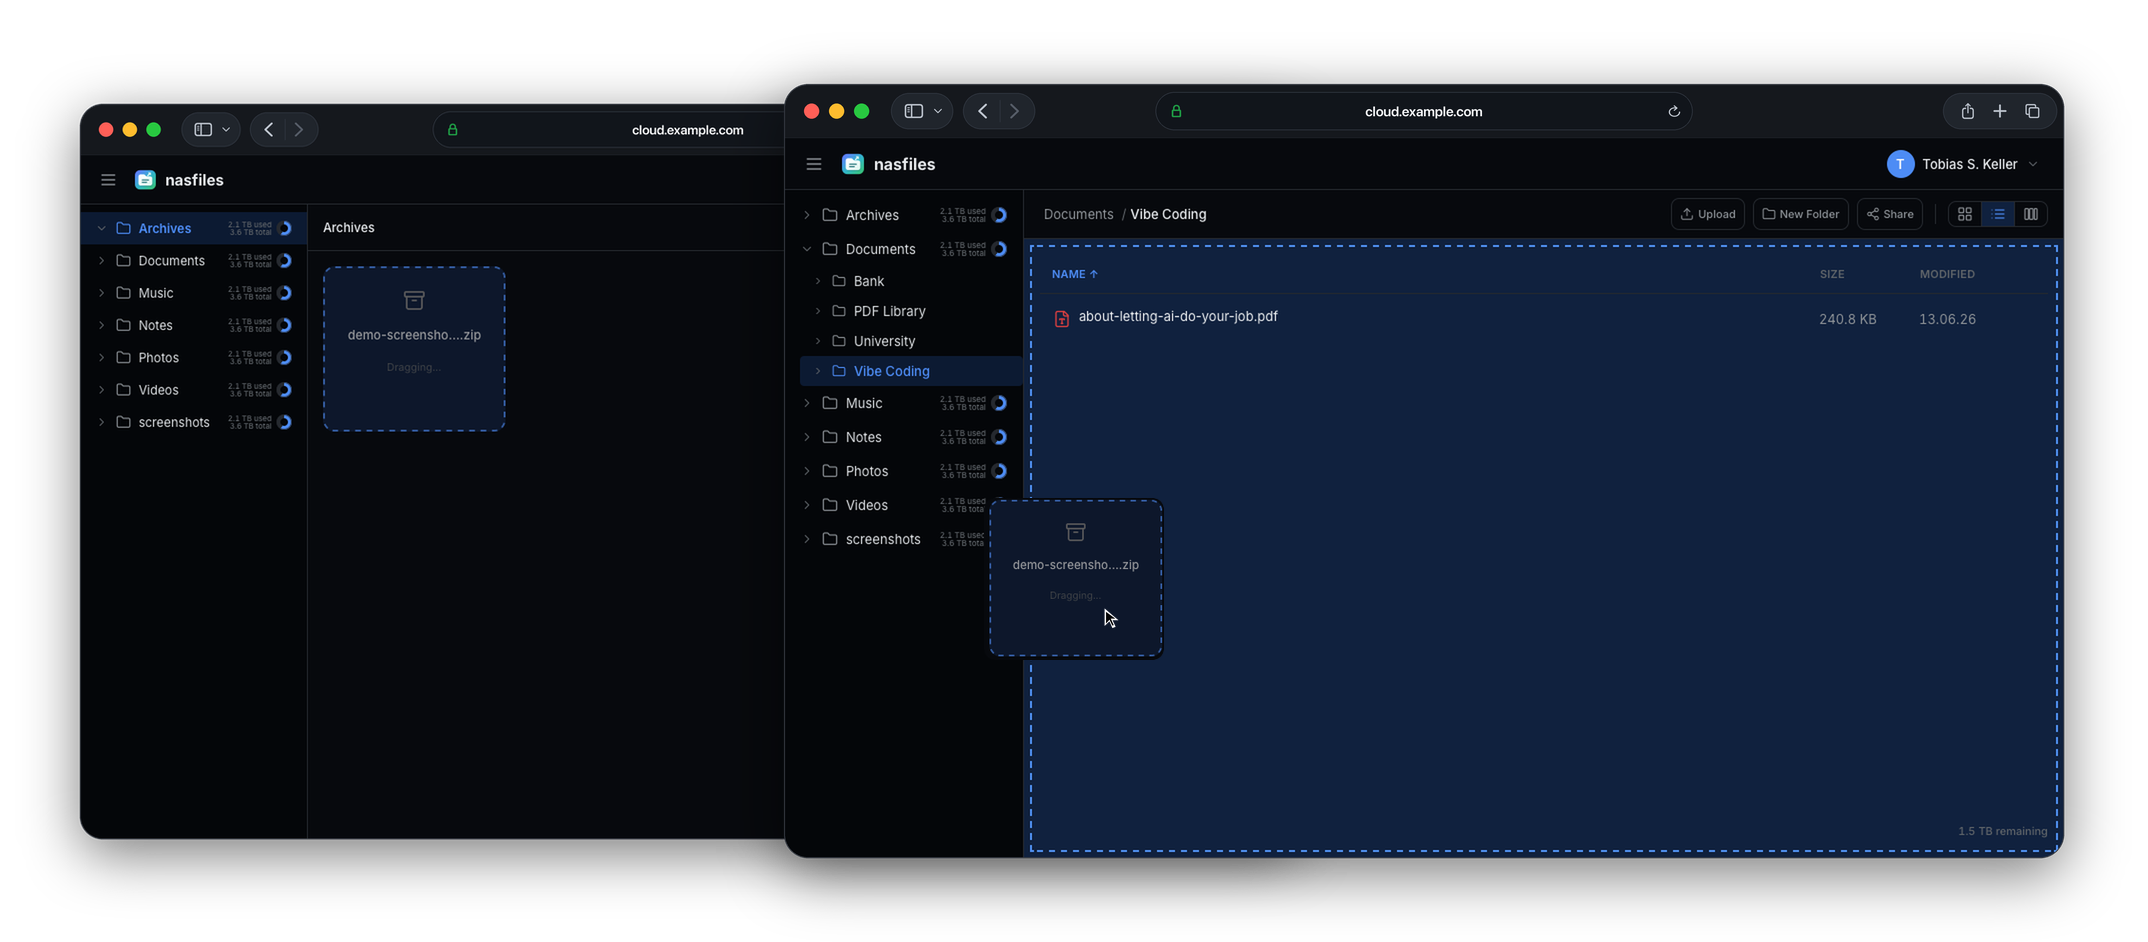
Task: Click the archive icon on dragged zip tile
Action: click(1076, 532)
